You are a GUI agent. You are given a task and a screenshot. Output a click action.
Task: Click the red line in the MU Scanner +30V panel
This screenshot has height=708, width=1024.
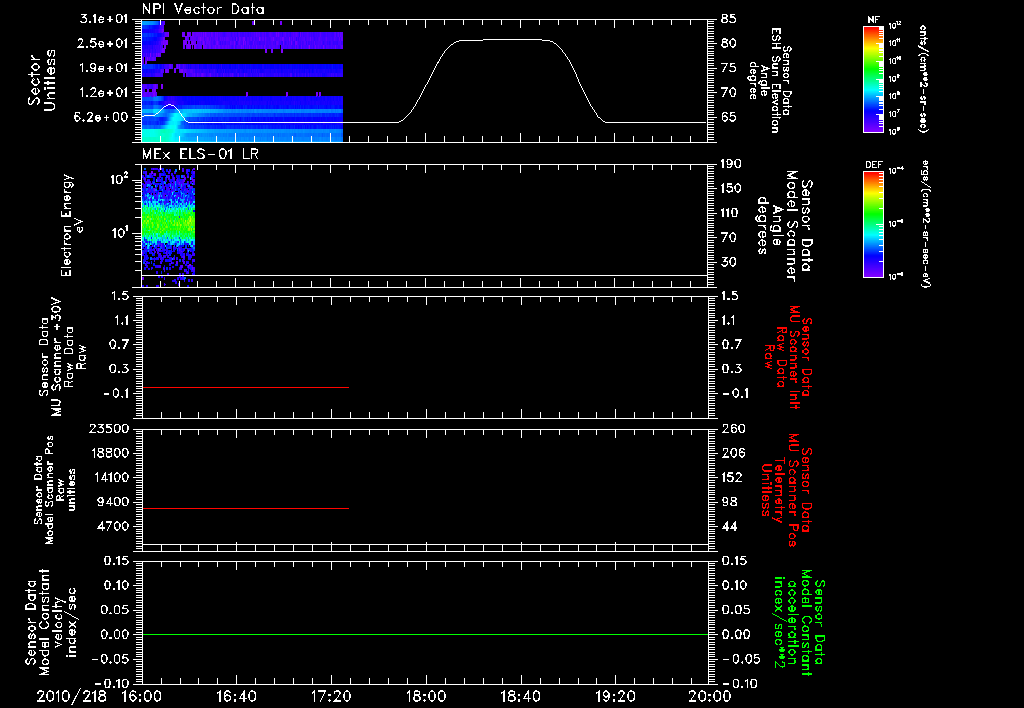246,387
